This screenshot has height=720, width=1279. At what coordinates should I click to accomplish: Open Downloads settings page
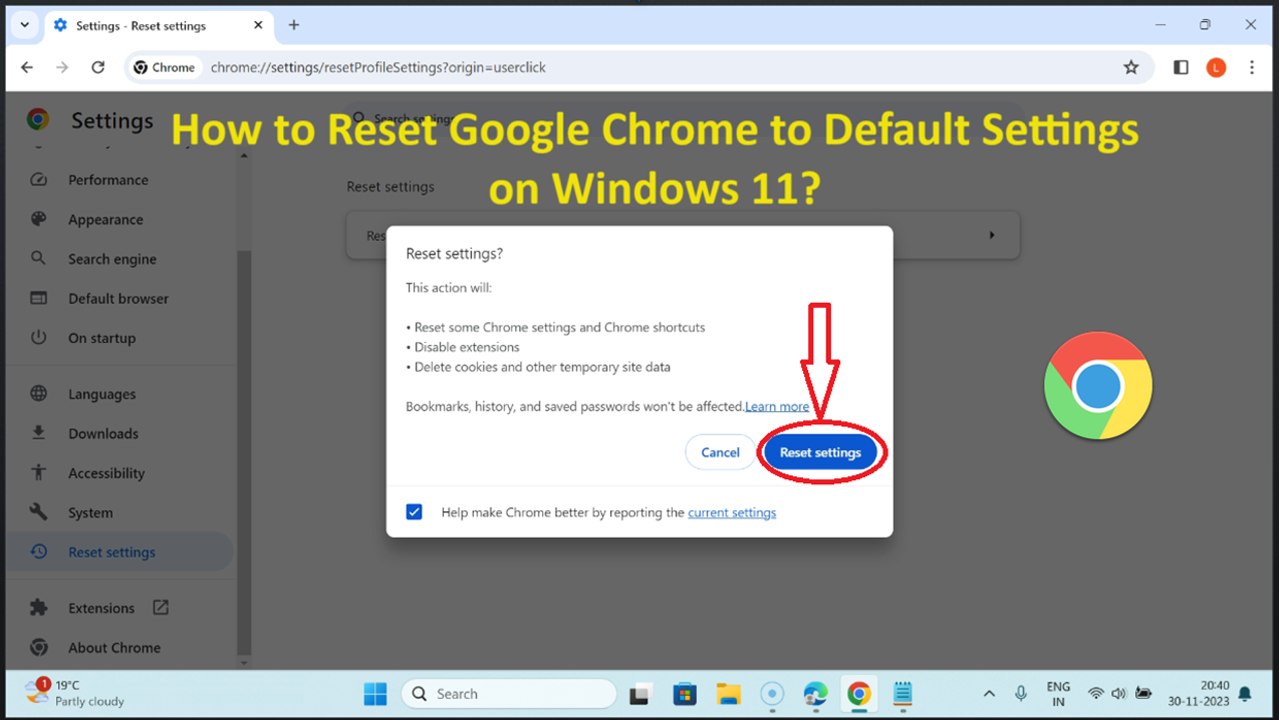pyautogui.click(x=103, y=433)
